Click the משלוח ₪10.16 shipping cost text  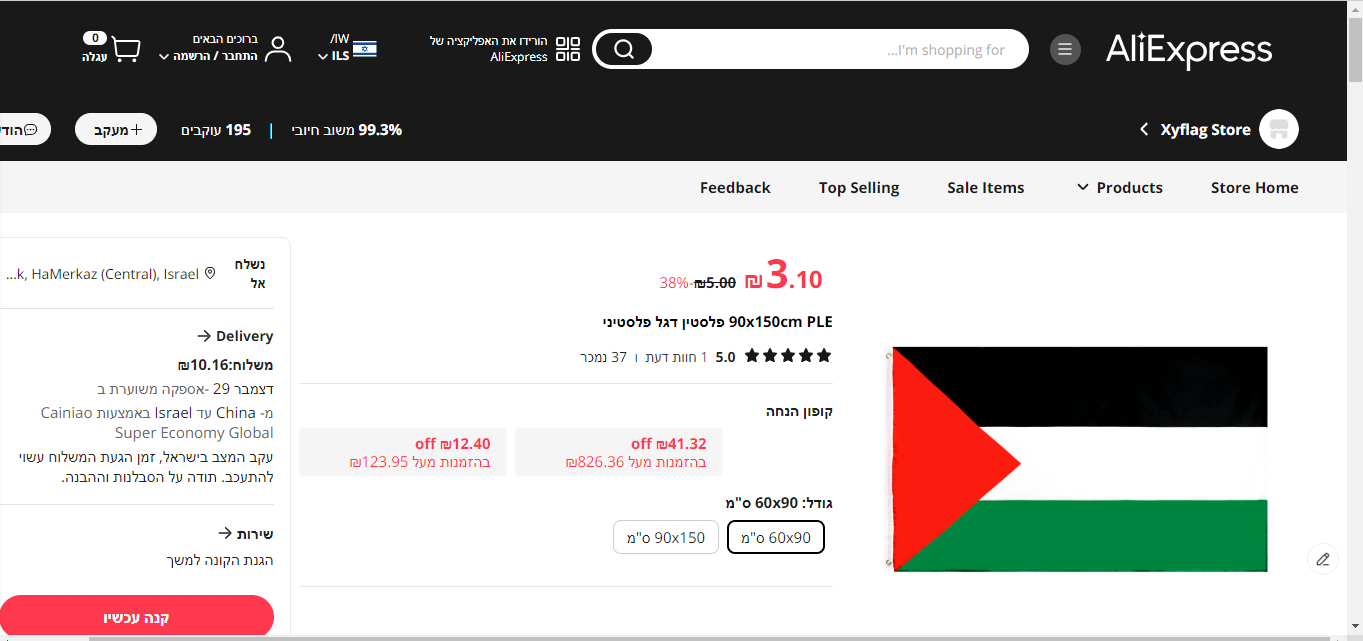225,364
